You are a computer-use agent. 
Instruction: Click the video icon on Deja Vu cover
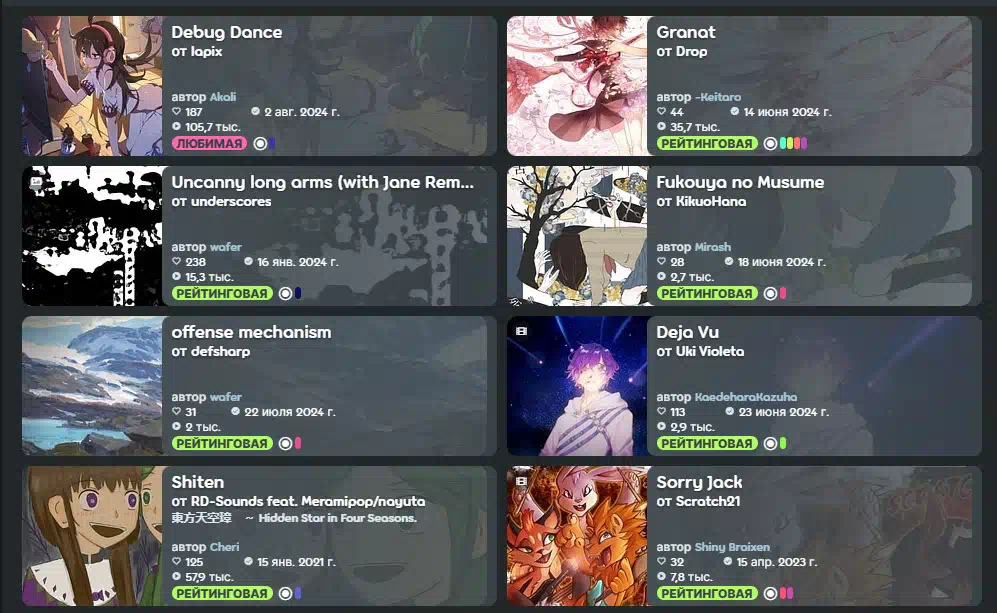(x=521, y=331)
